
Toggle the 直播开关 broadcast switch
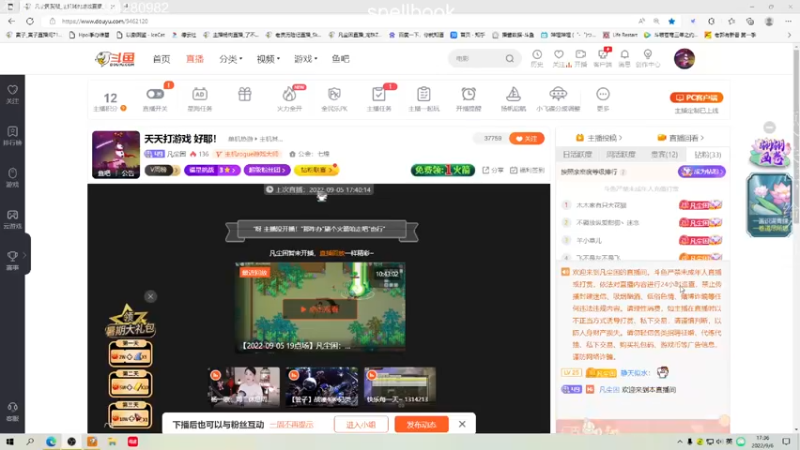coord(155,94)
